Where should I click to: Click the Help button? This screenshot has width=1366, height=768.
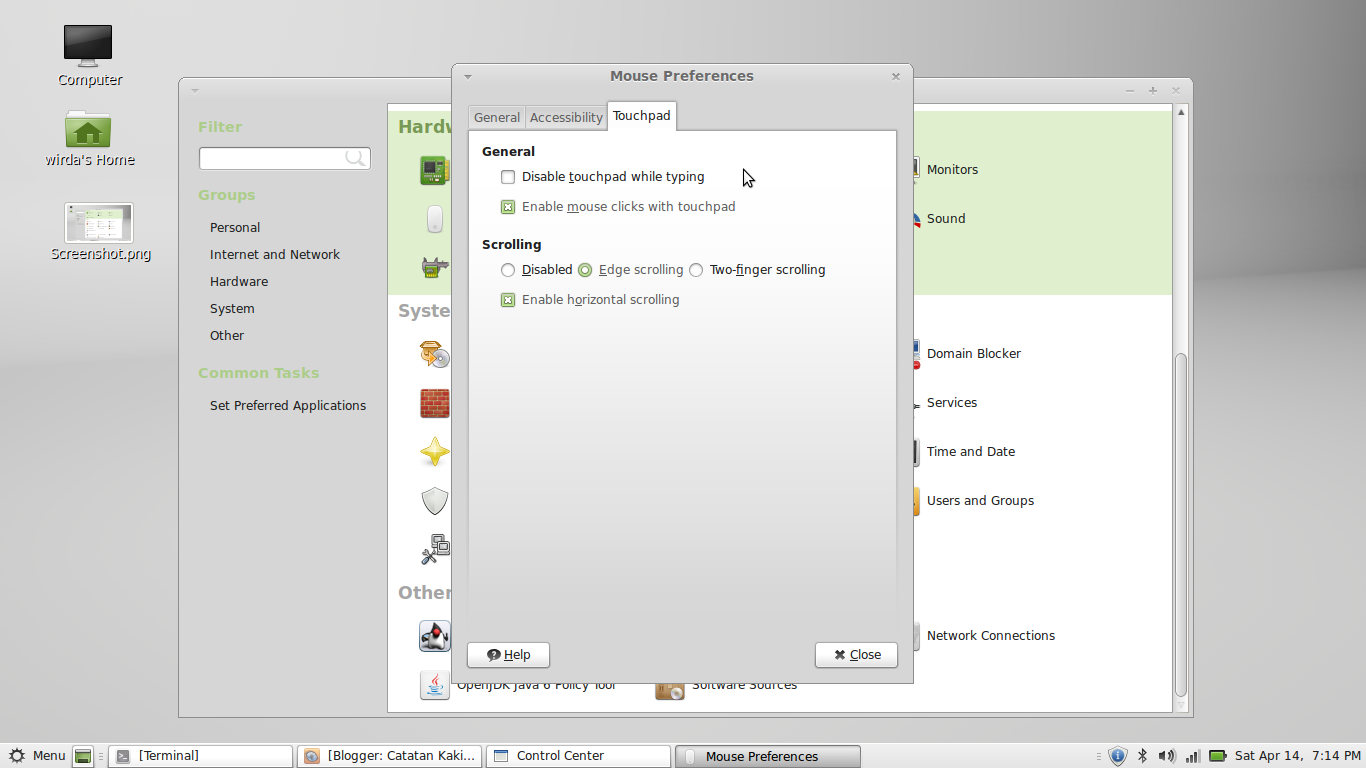point(508,655)
